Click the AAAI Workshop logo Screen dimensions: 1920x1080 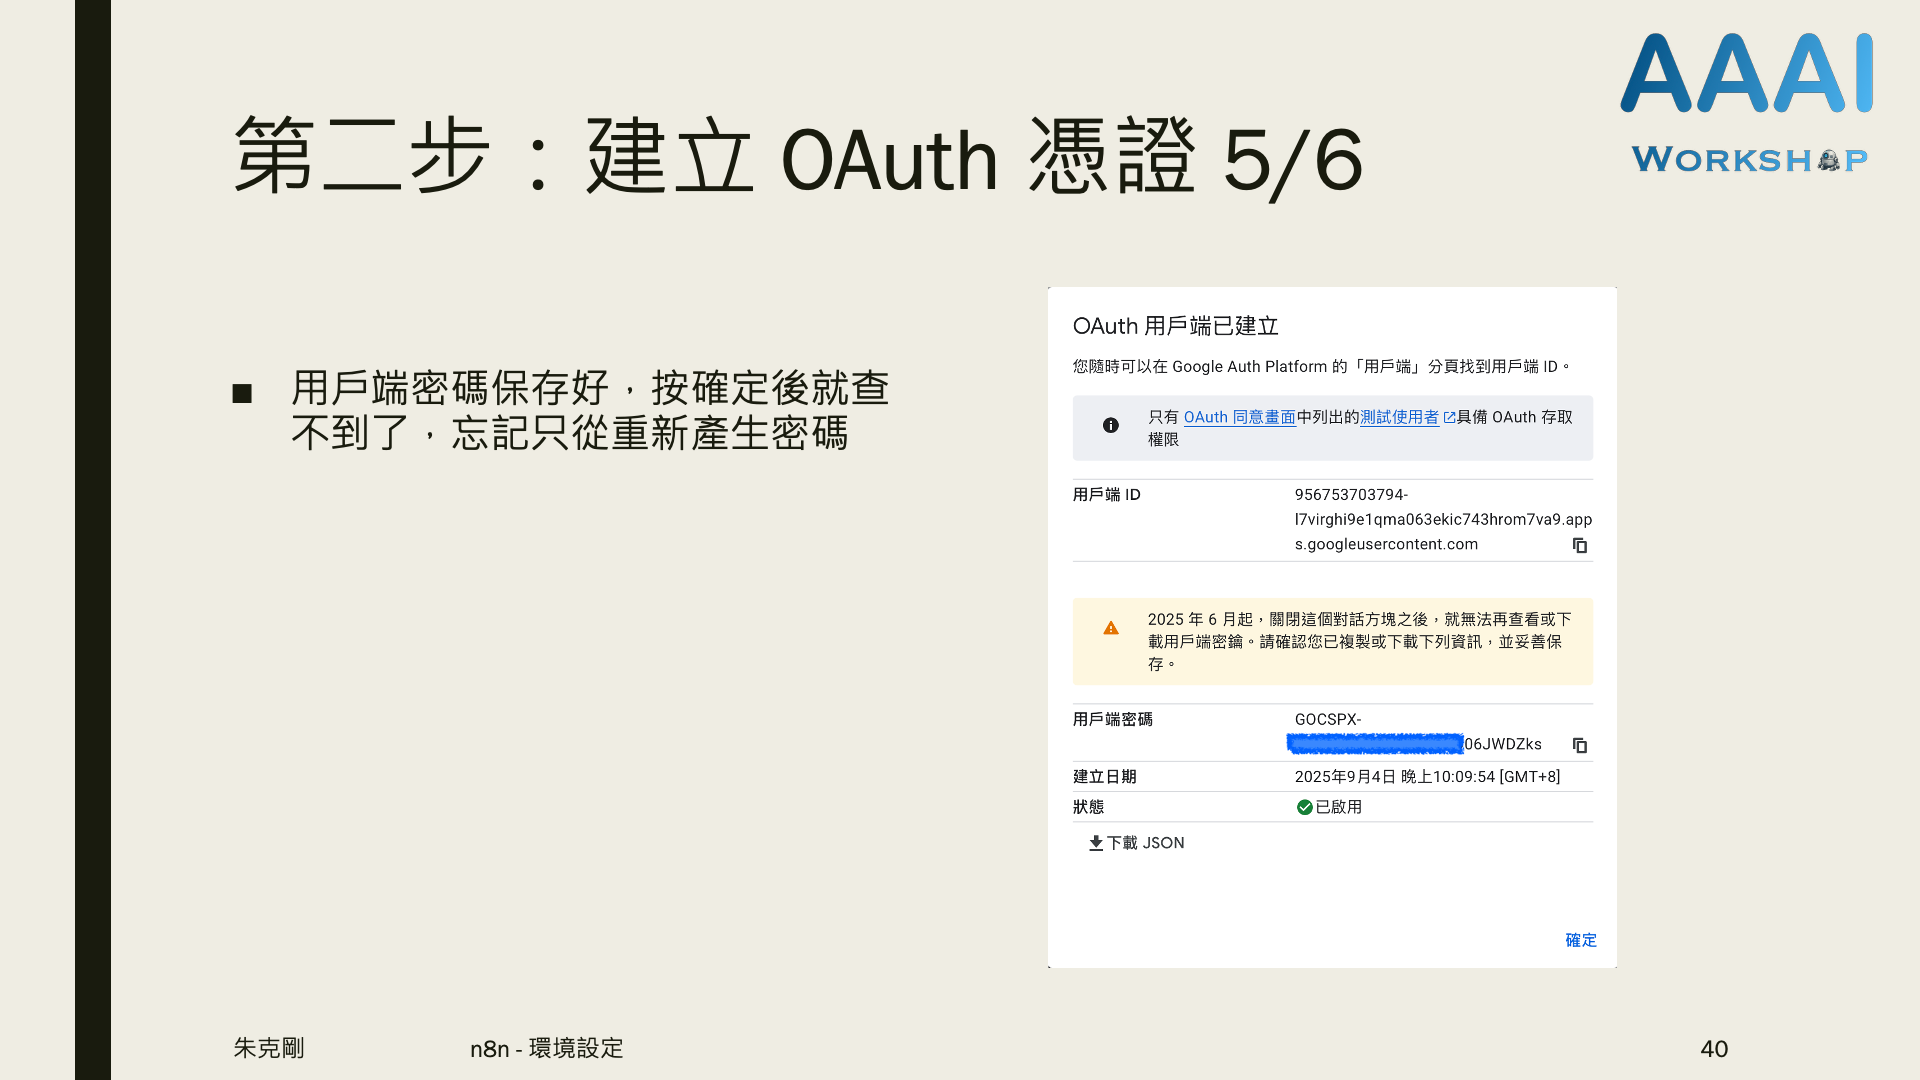click(x=1746, y=100)
